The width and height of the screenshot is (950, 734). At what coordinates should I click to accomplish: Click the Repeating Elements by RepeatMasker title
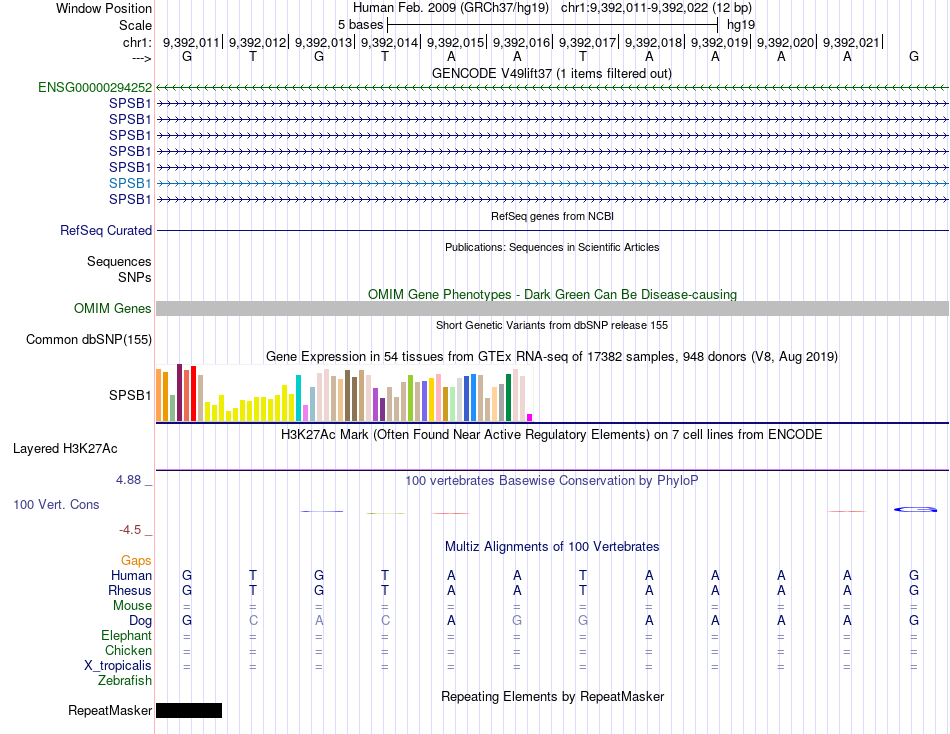(552, 696)
